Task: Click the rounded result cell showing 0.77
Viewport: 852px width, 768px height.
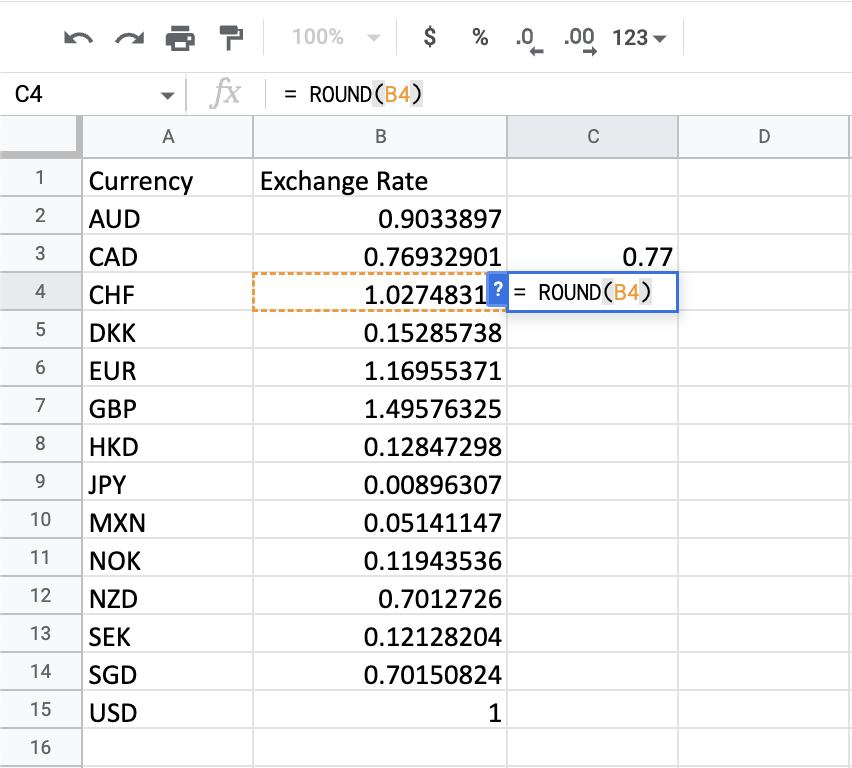Action: (593, 254)
